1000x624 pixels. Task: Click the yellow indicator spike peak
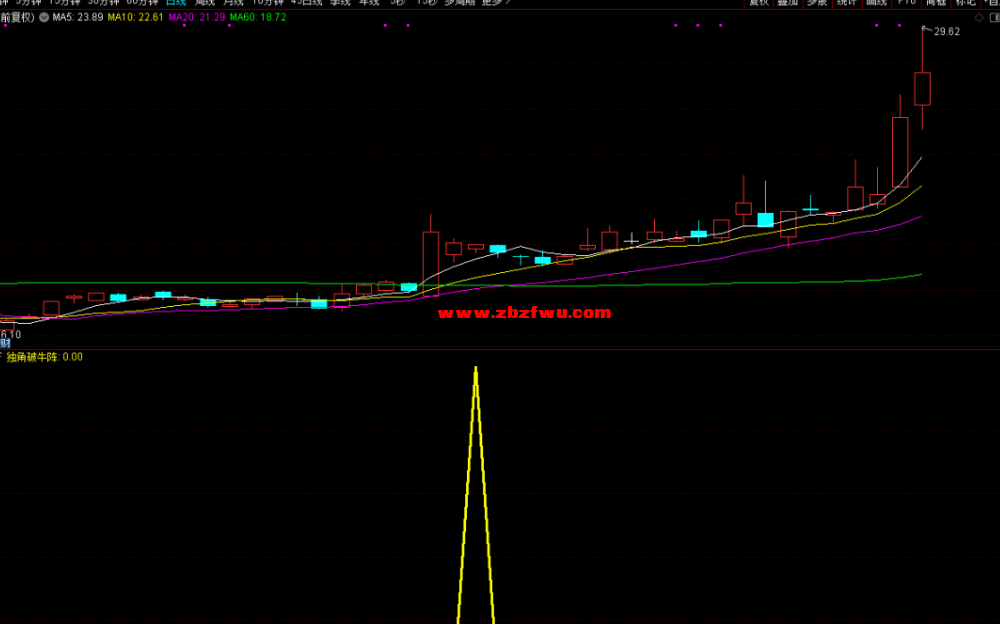[476, 369]
